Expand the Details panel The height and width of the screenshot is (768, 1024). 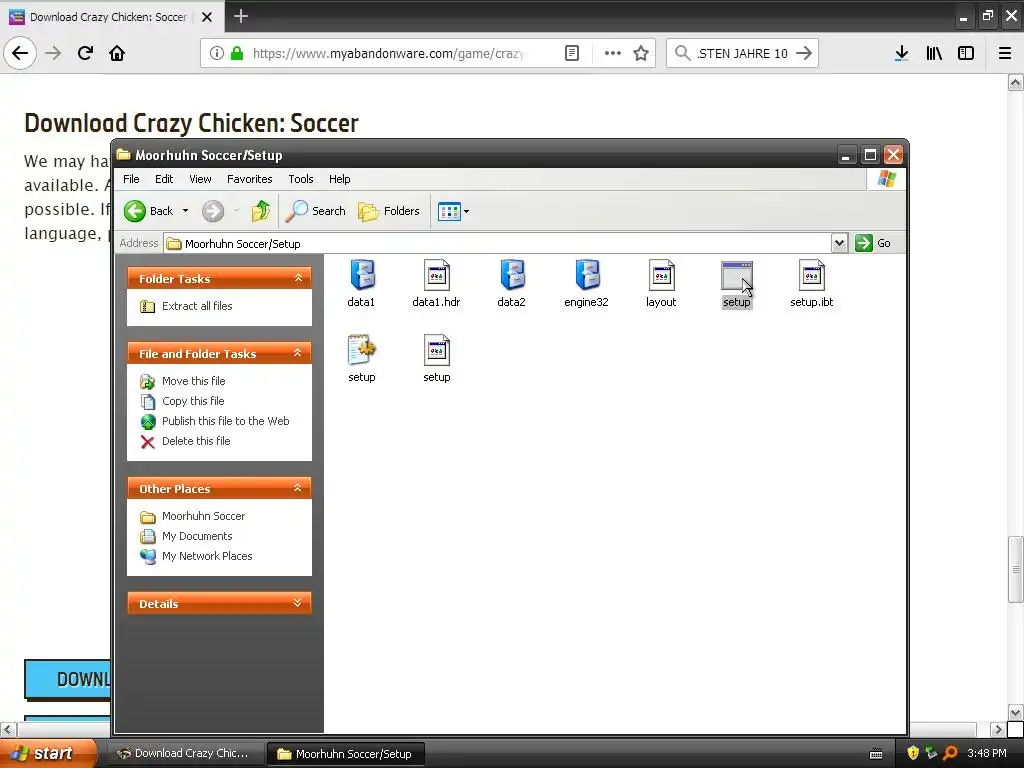298,603
